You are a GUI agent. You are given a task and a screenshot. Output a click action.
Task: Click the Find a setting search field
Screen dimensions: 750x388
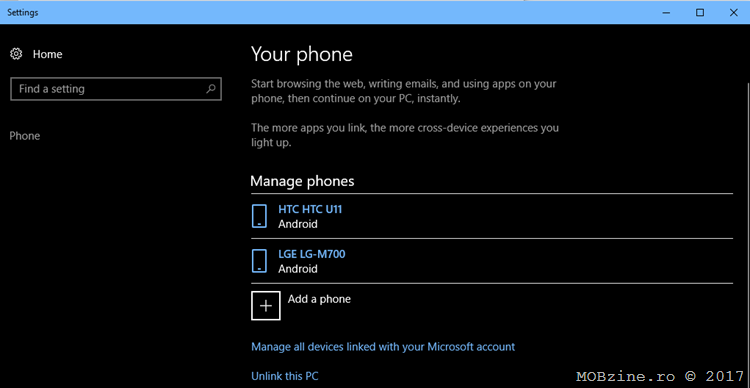tap(116, 89)
